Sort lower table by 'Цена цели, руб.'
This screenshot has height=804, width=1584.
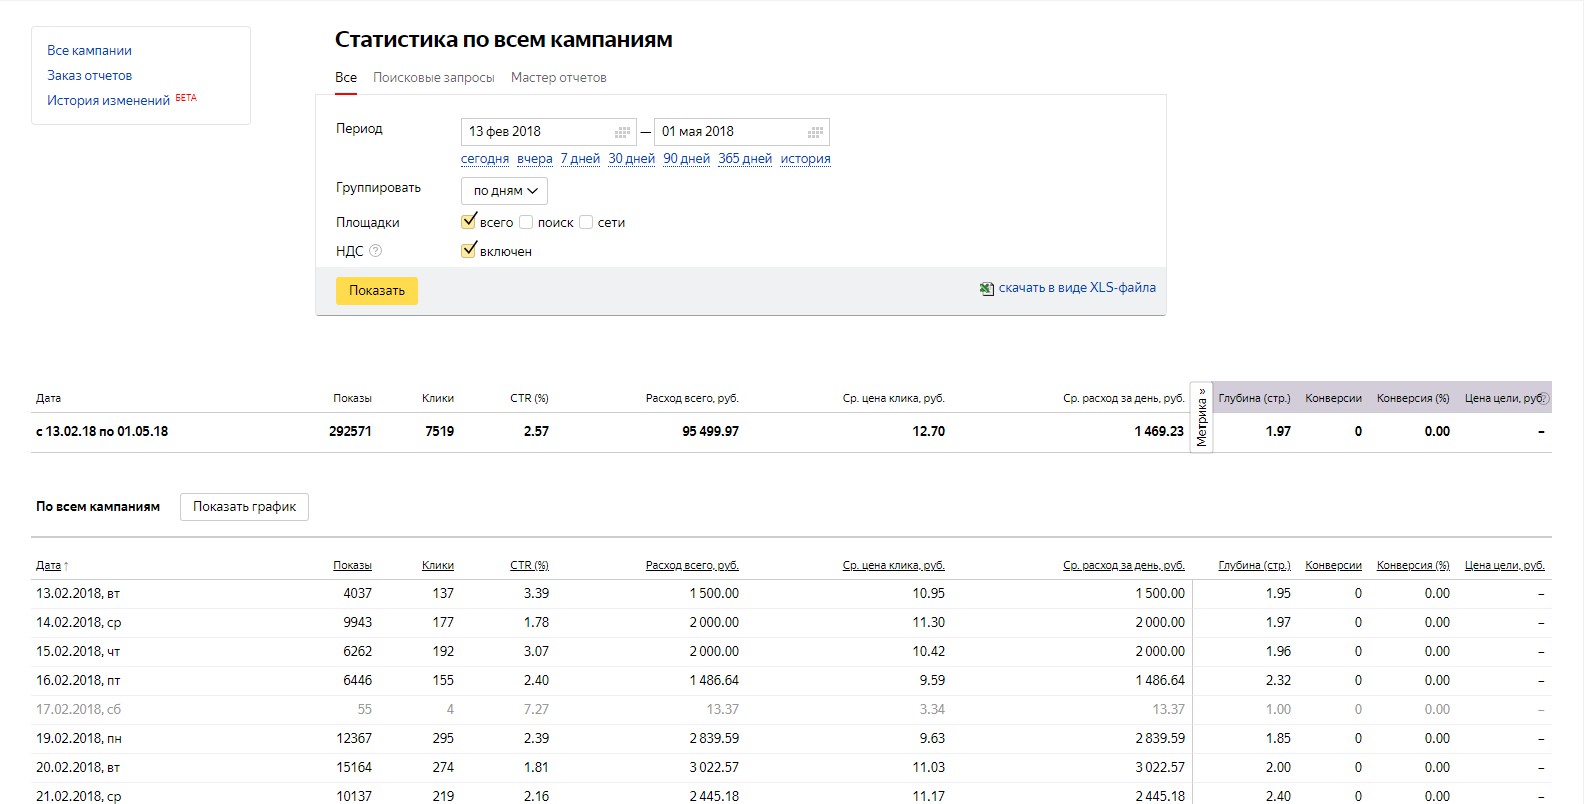pyautogui.click(x=1505, y=565)
